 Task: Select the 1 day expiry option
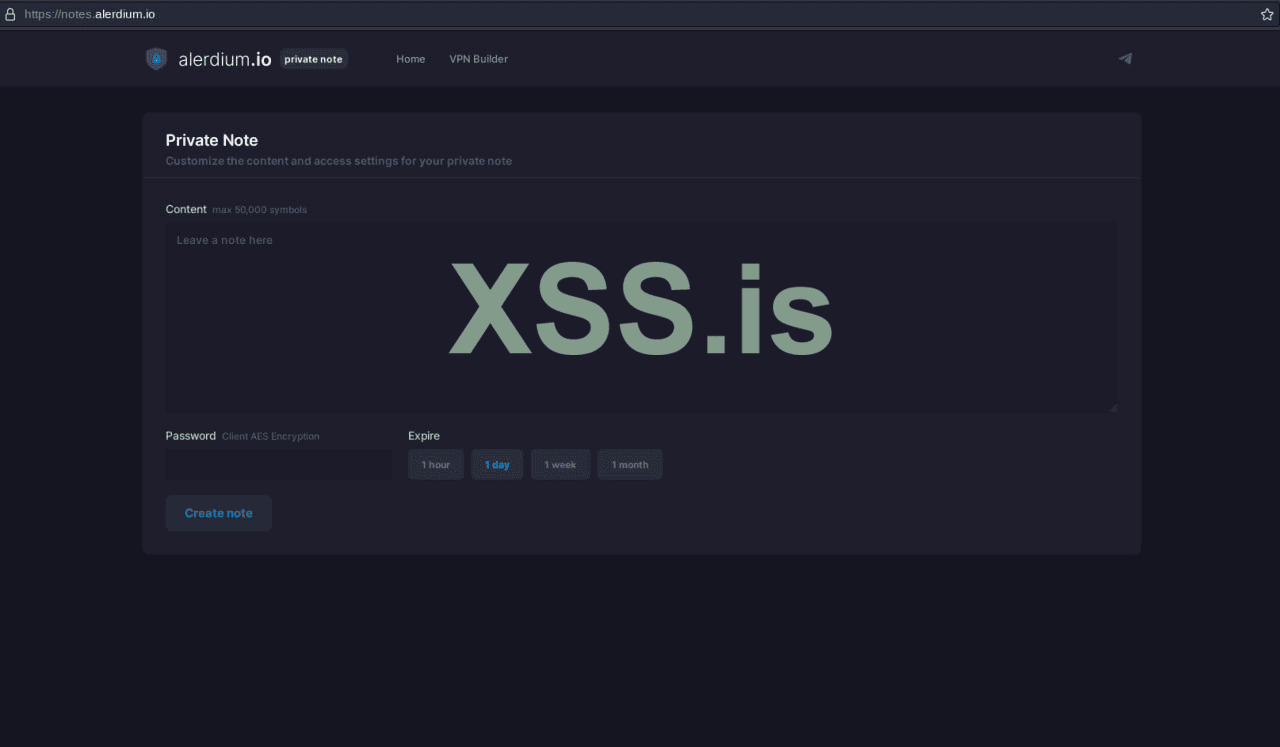[x=497, y=464]
